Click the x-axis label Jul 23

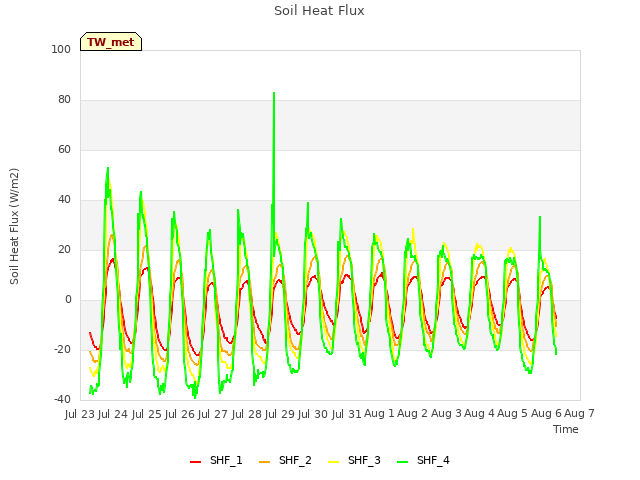point(80,414)
